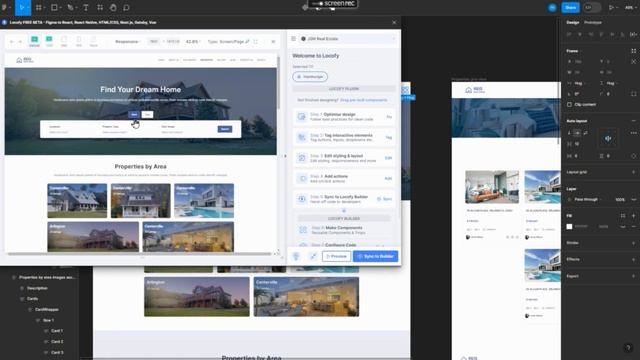
Task: Open the JGM Real Estate project dropdown
Action: [348, 39]
